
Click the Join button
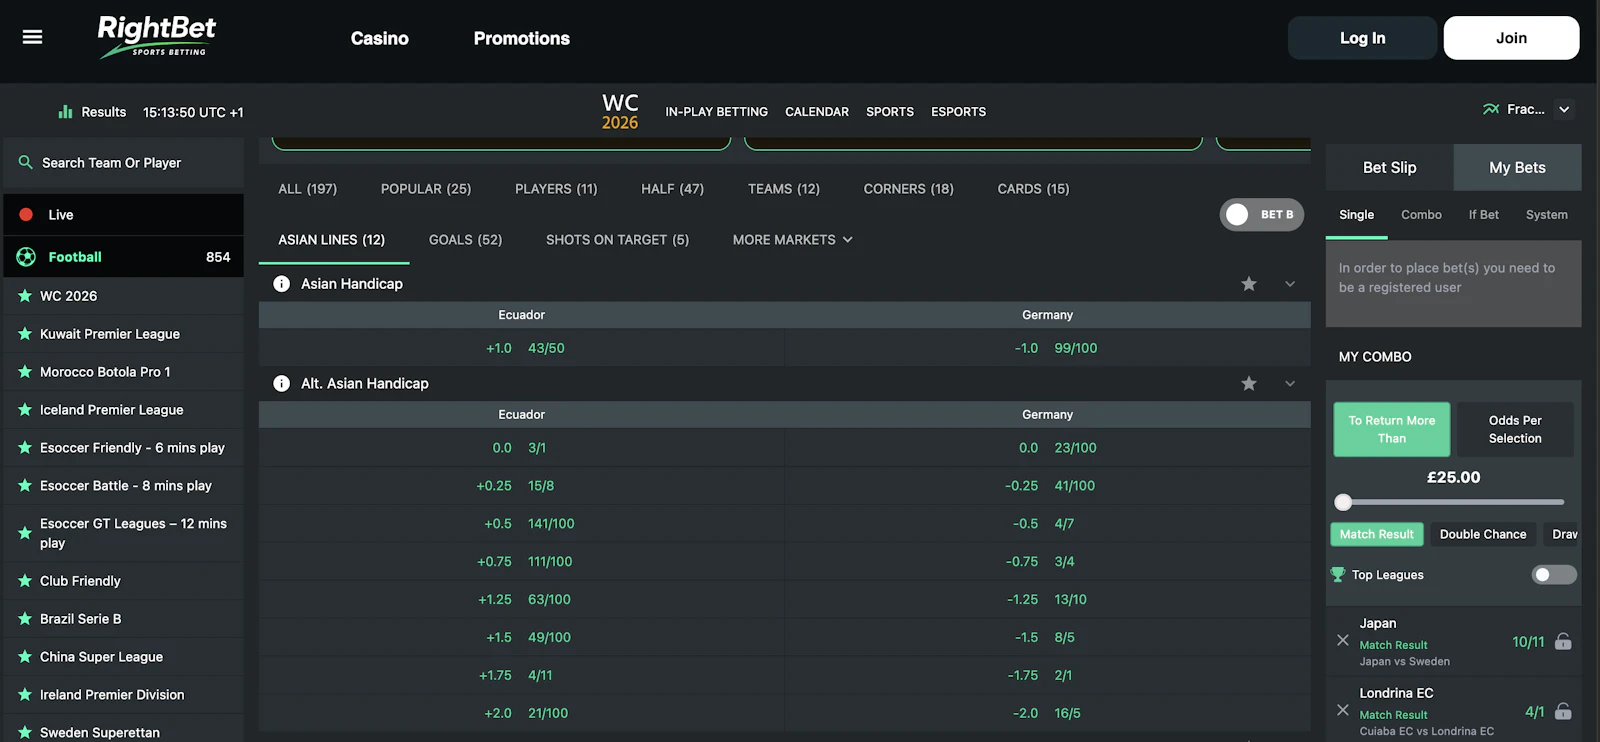(1511, 38)
